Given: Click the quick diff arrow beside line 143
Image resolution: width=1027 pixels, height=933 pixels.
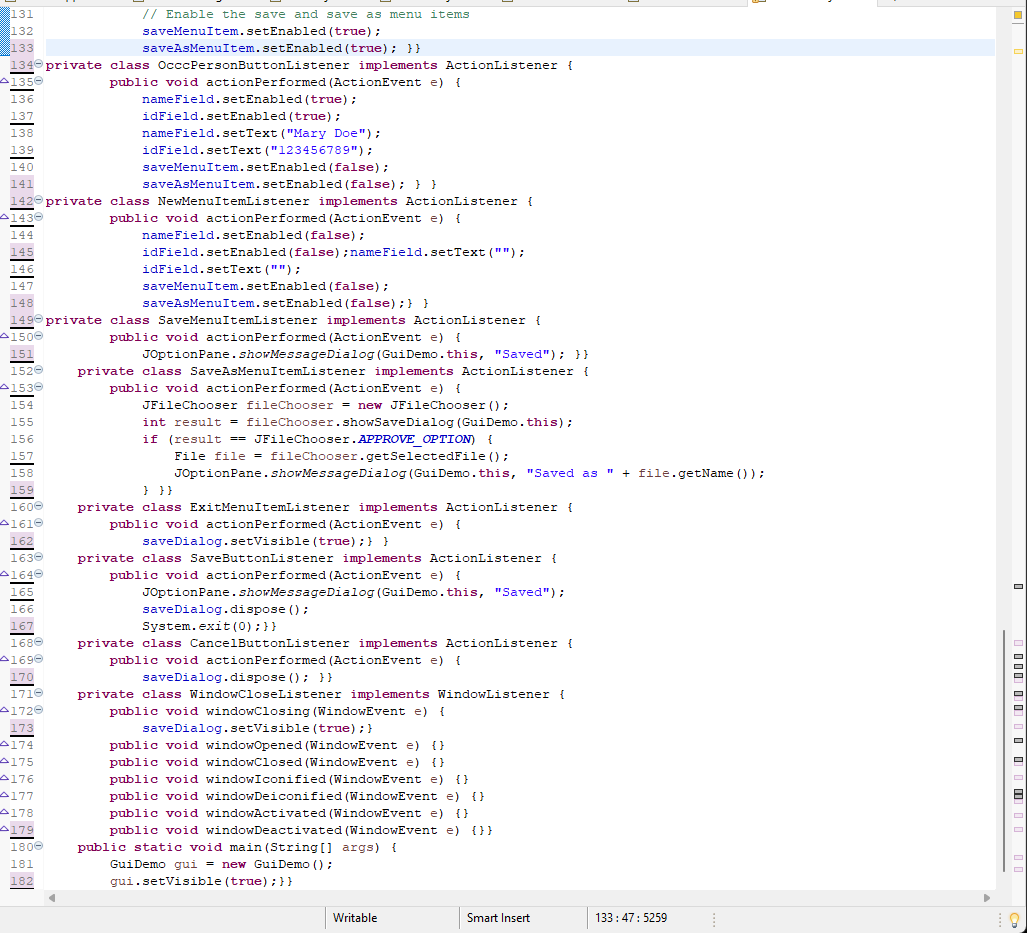Looking at the screenshot, I should coord(6,218).
